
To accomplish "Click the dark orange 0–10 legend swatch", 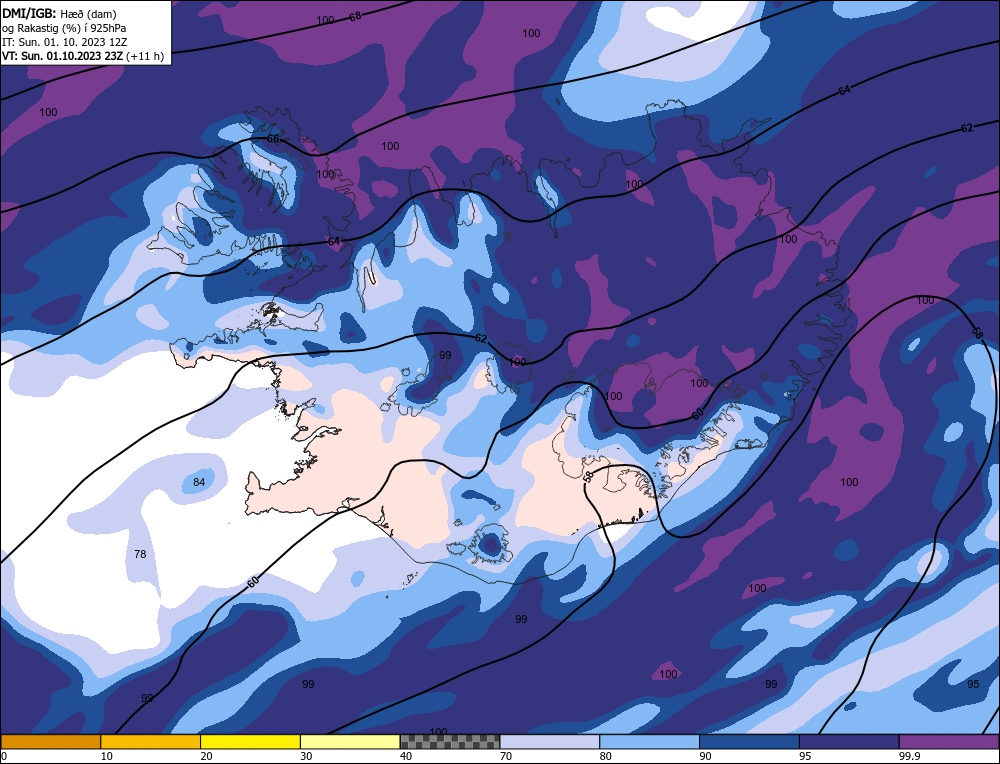I will [50, 741].
